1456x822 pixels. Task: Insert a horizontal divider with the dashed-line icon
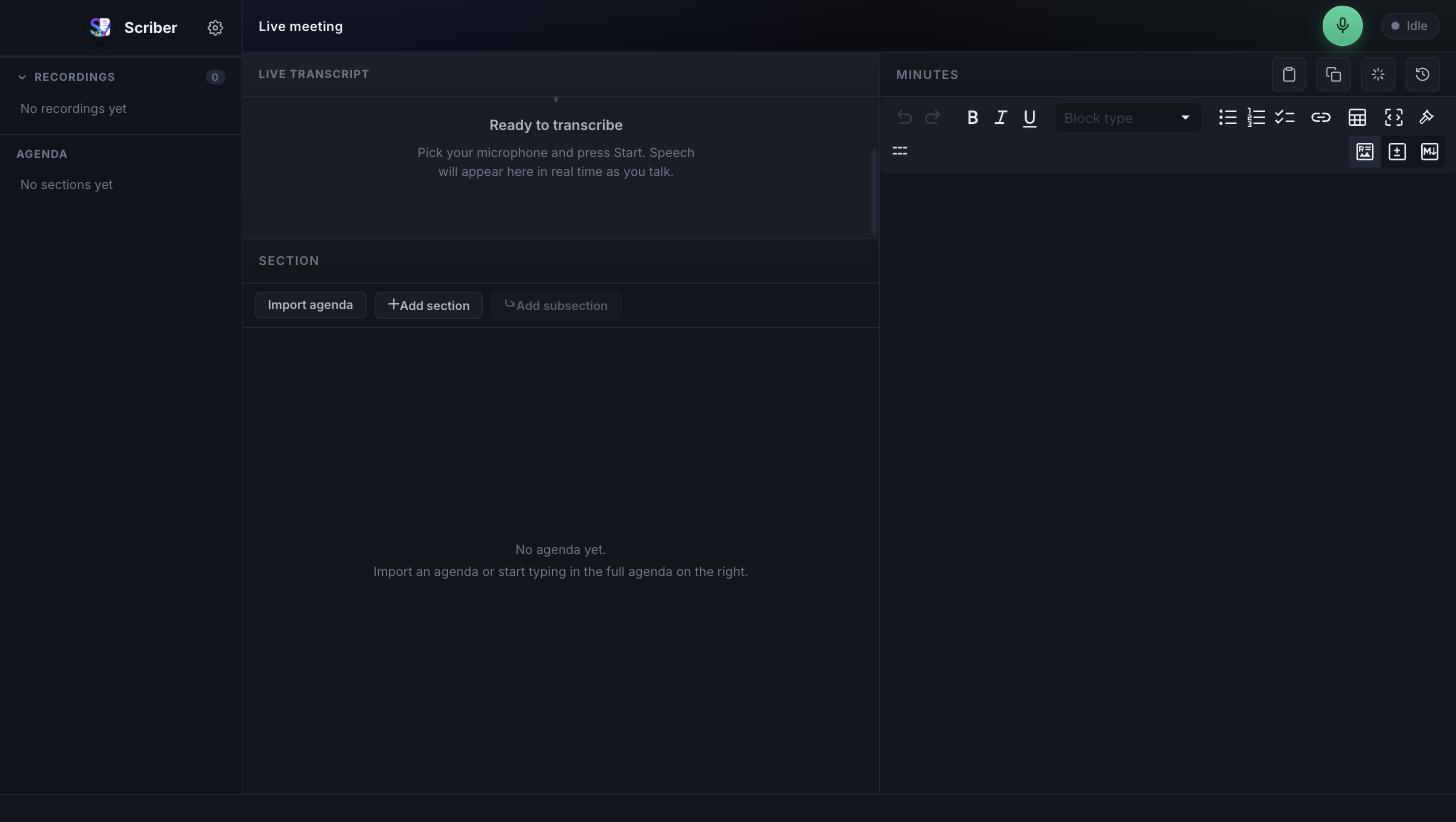900,151
